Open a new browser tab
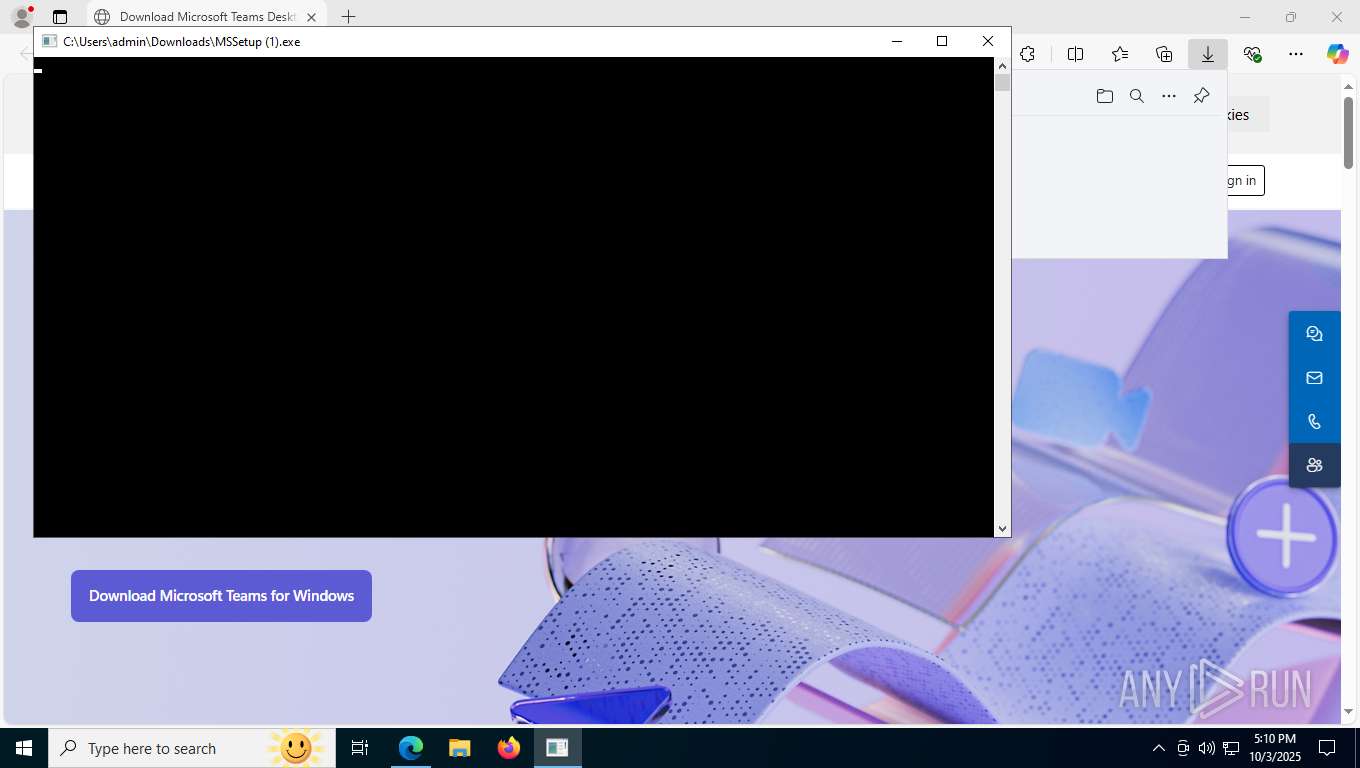 tap(348, 17)
